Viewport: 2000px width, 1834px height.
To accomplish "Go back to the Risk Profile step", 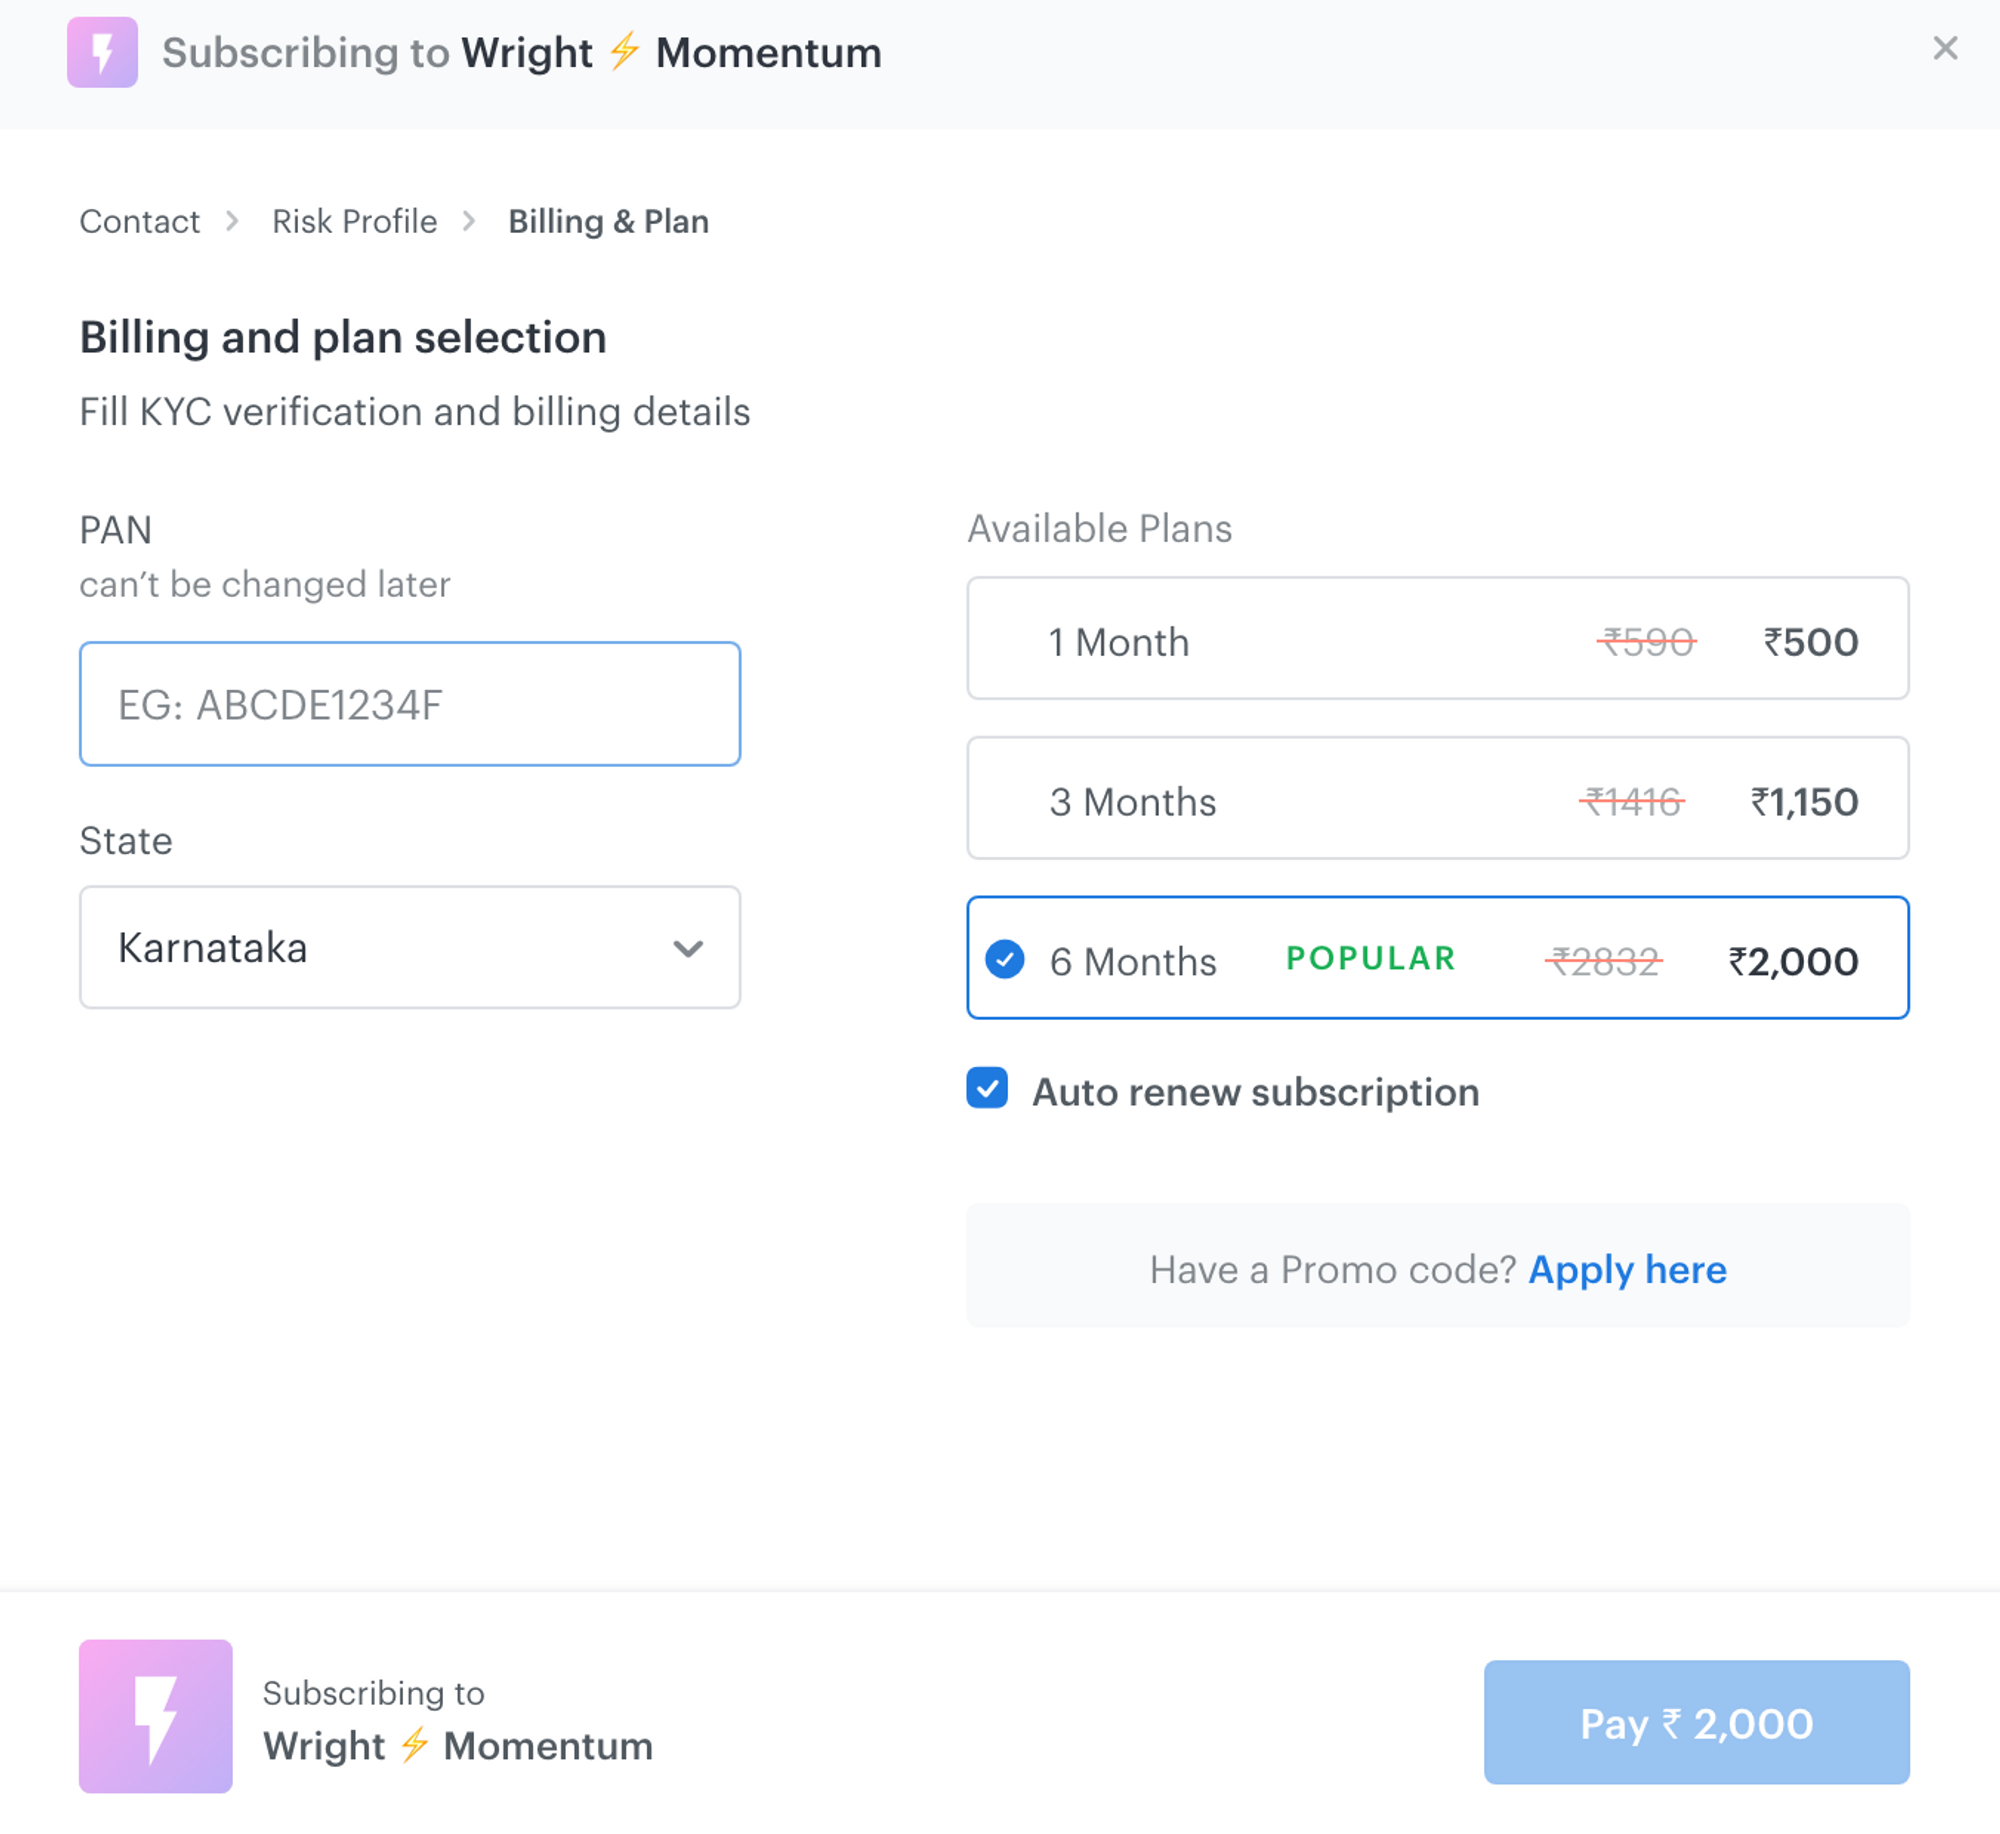I will tap(354, 221).
